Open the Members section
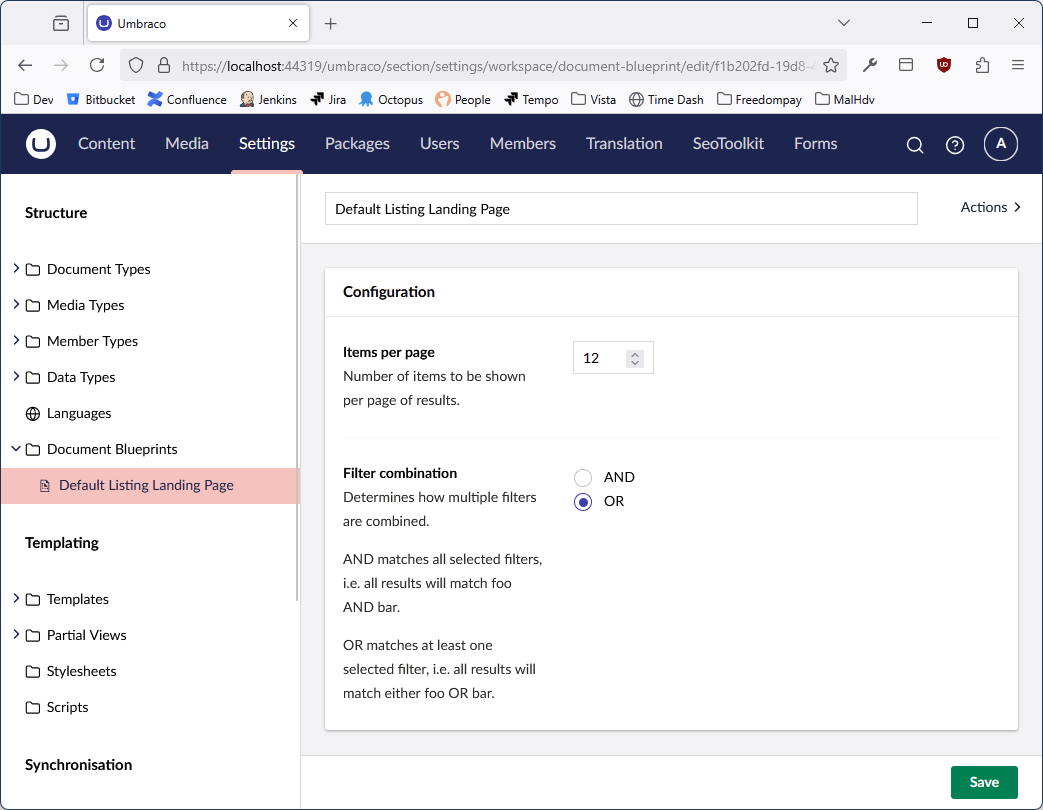 click(523, 144)
